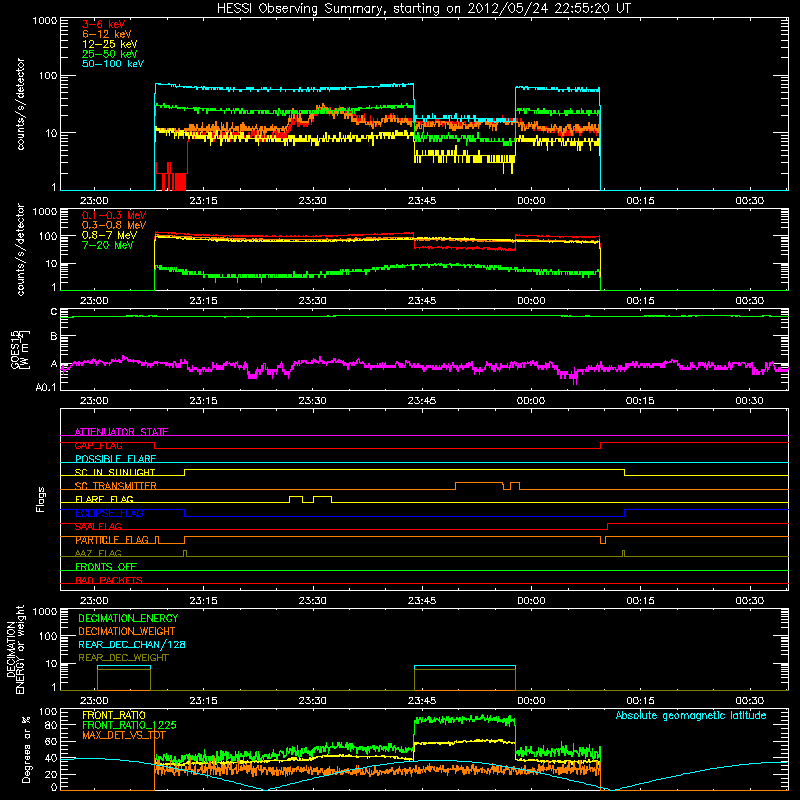
Task: Click the AAZ_FLAG spike near 00:12
Action: point(623,553)
